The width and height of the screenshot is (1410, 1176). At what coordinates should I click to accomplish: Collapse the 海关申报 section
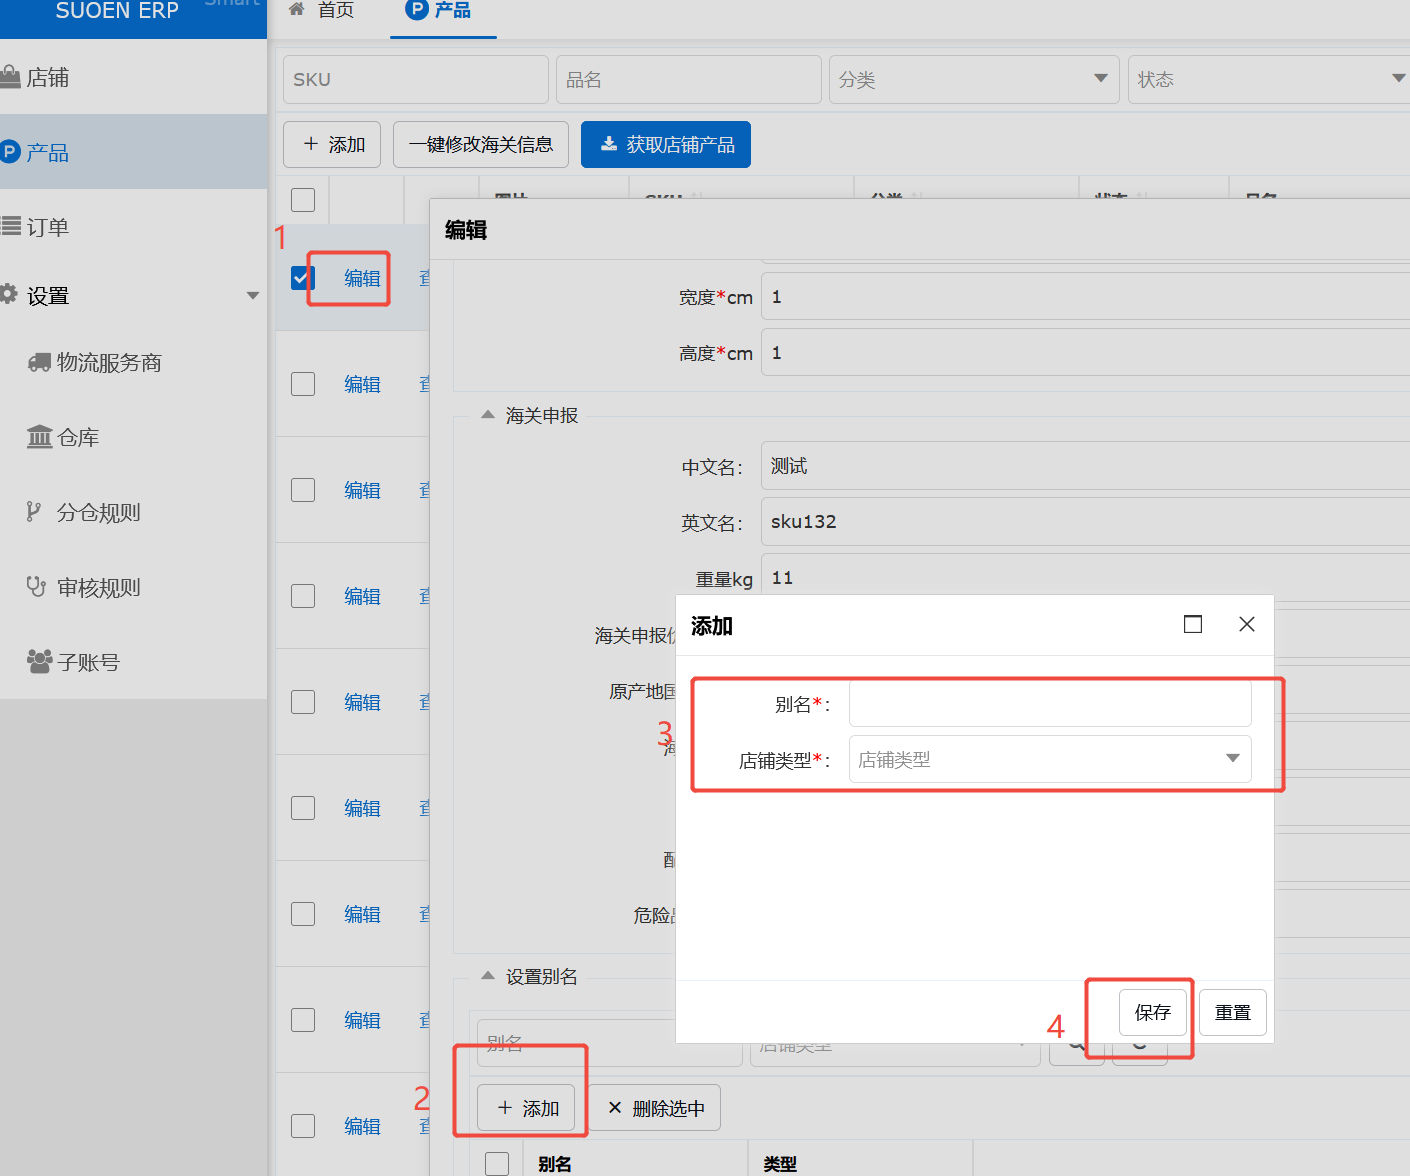(x=487, y=415)
